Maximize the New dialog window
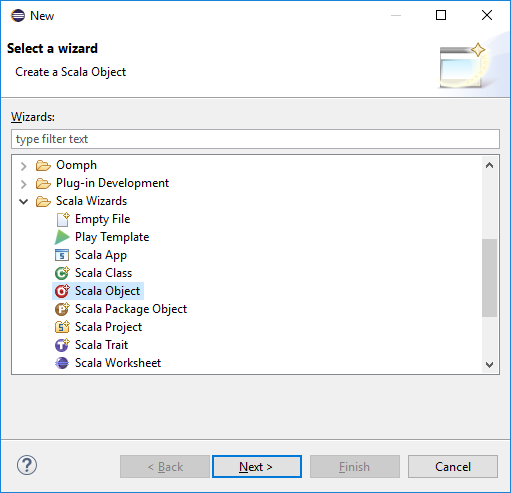This screenshot has height=493, width=511. coord(441,15)
